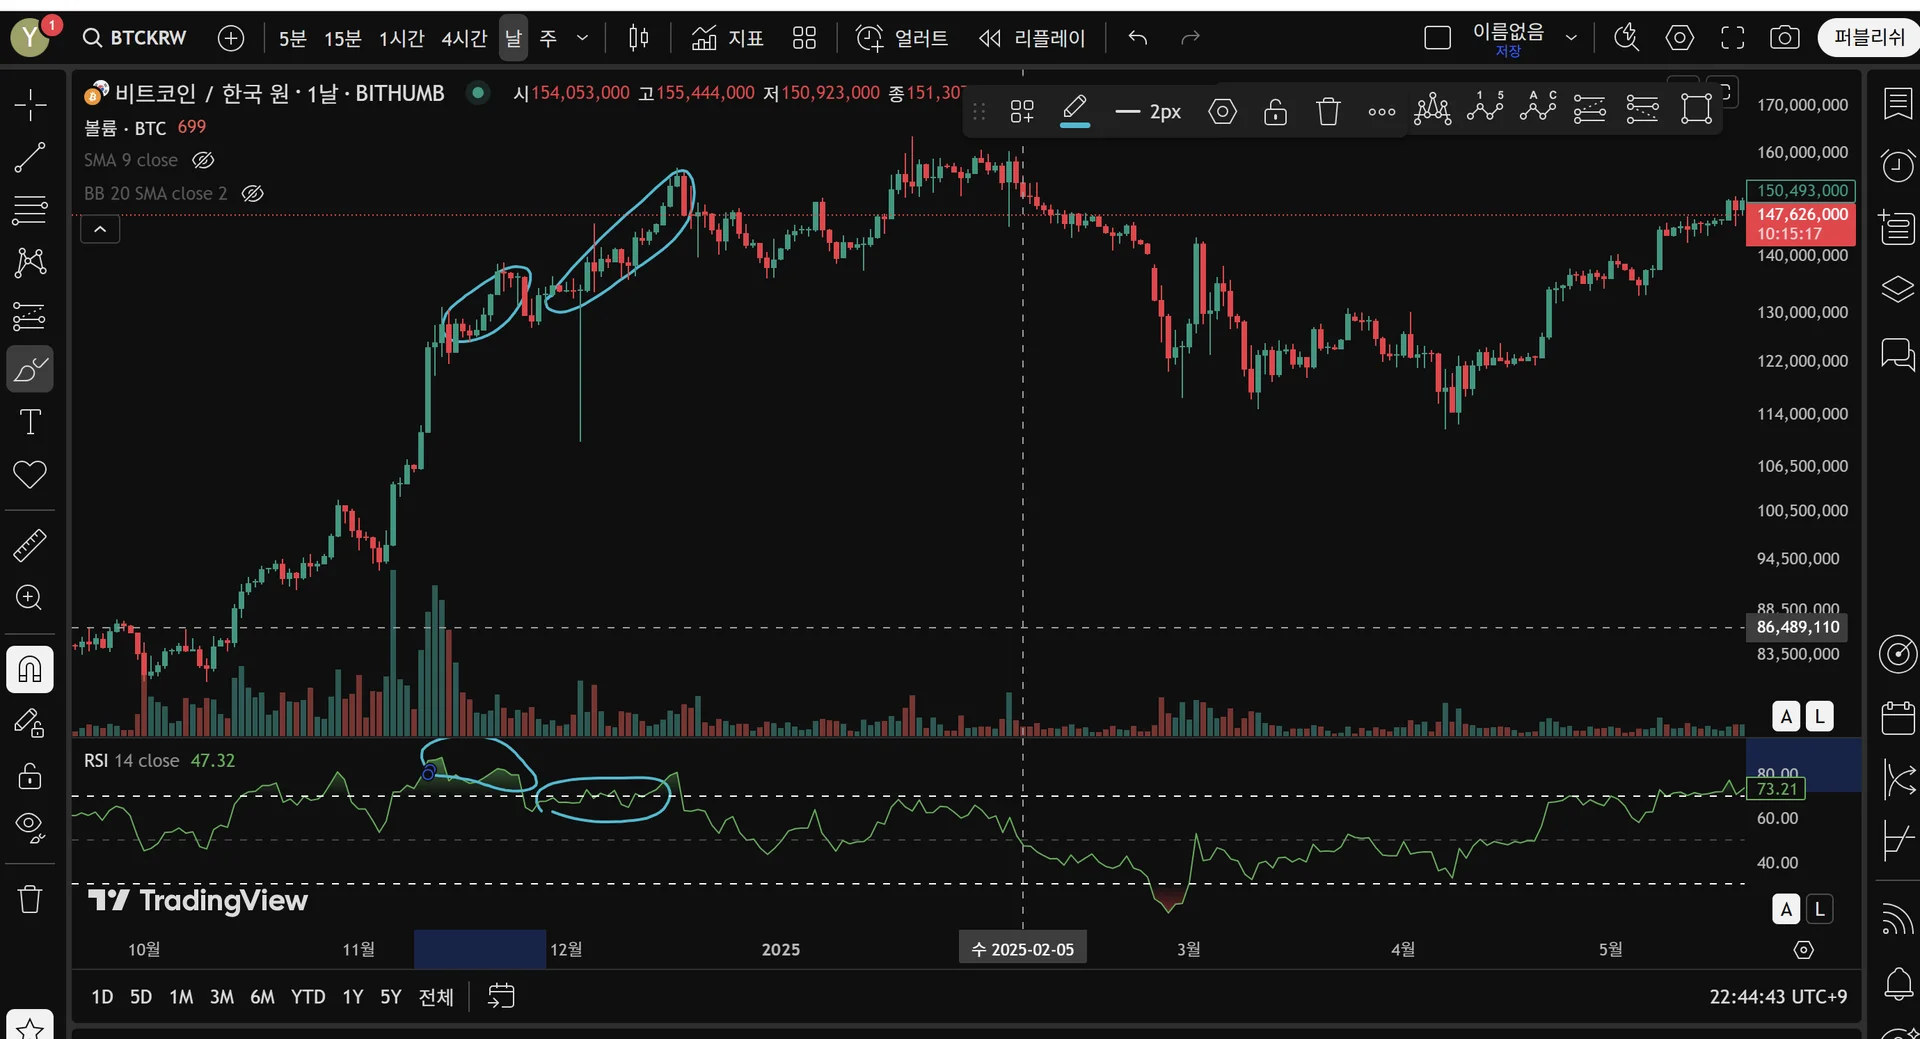Select the Text tool in left toolbar
Image resolution: width=1920 pixels, height=1039 pixels.
click(30, 422)
